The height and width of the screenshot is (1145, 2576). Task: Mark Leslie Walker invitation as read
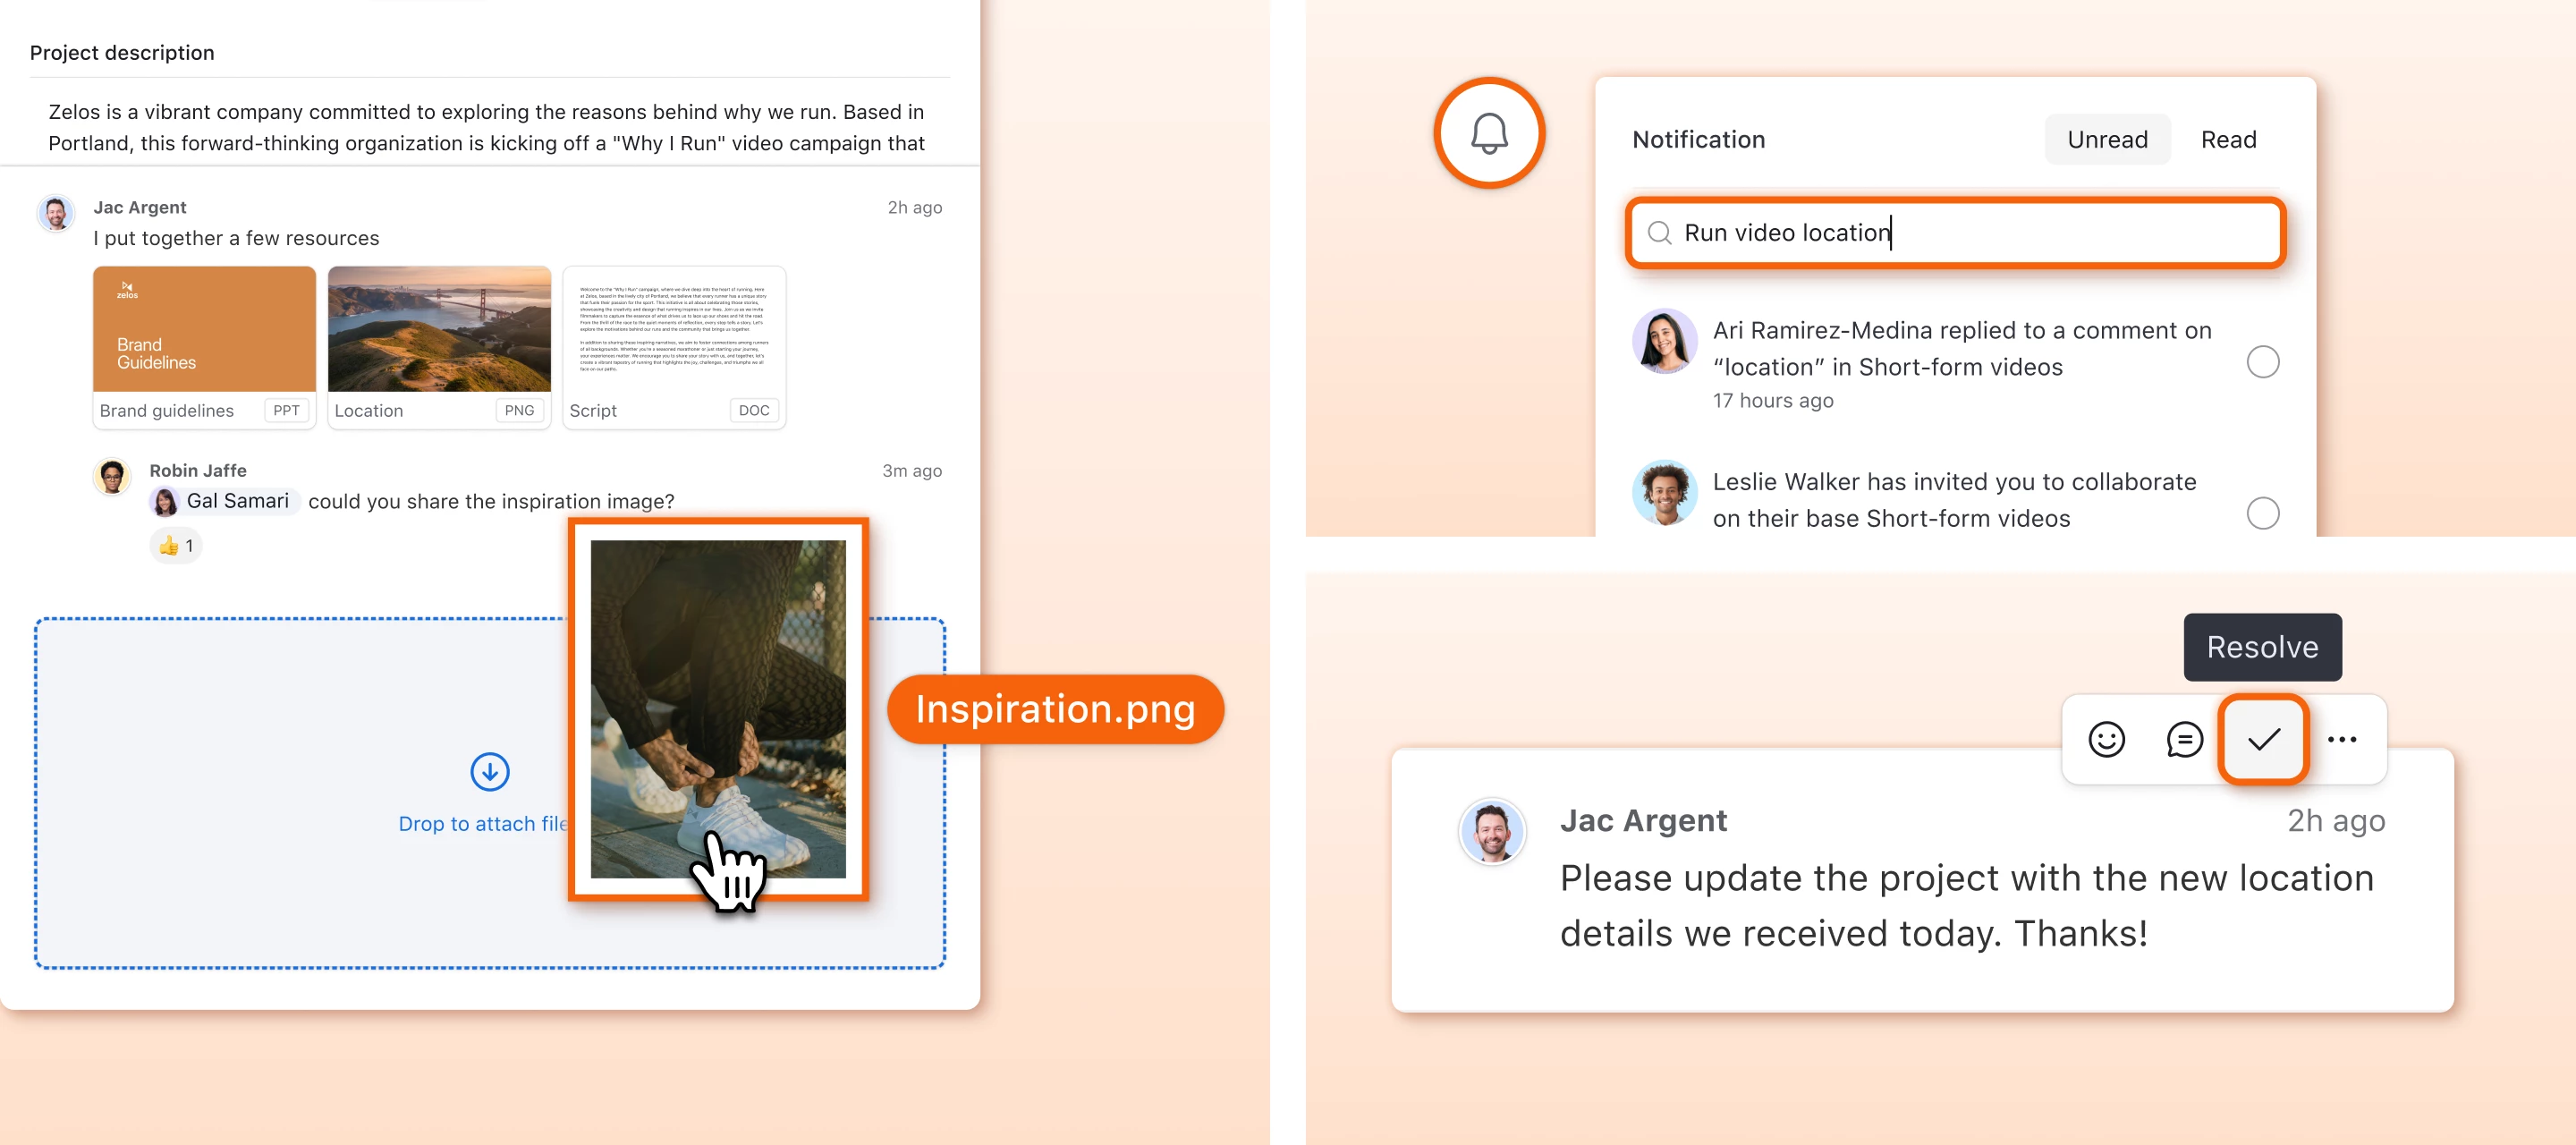coord(2262,513)
